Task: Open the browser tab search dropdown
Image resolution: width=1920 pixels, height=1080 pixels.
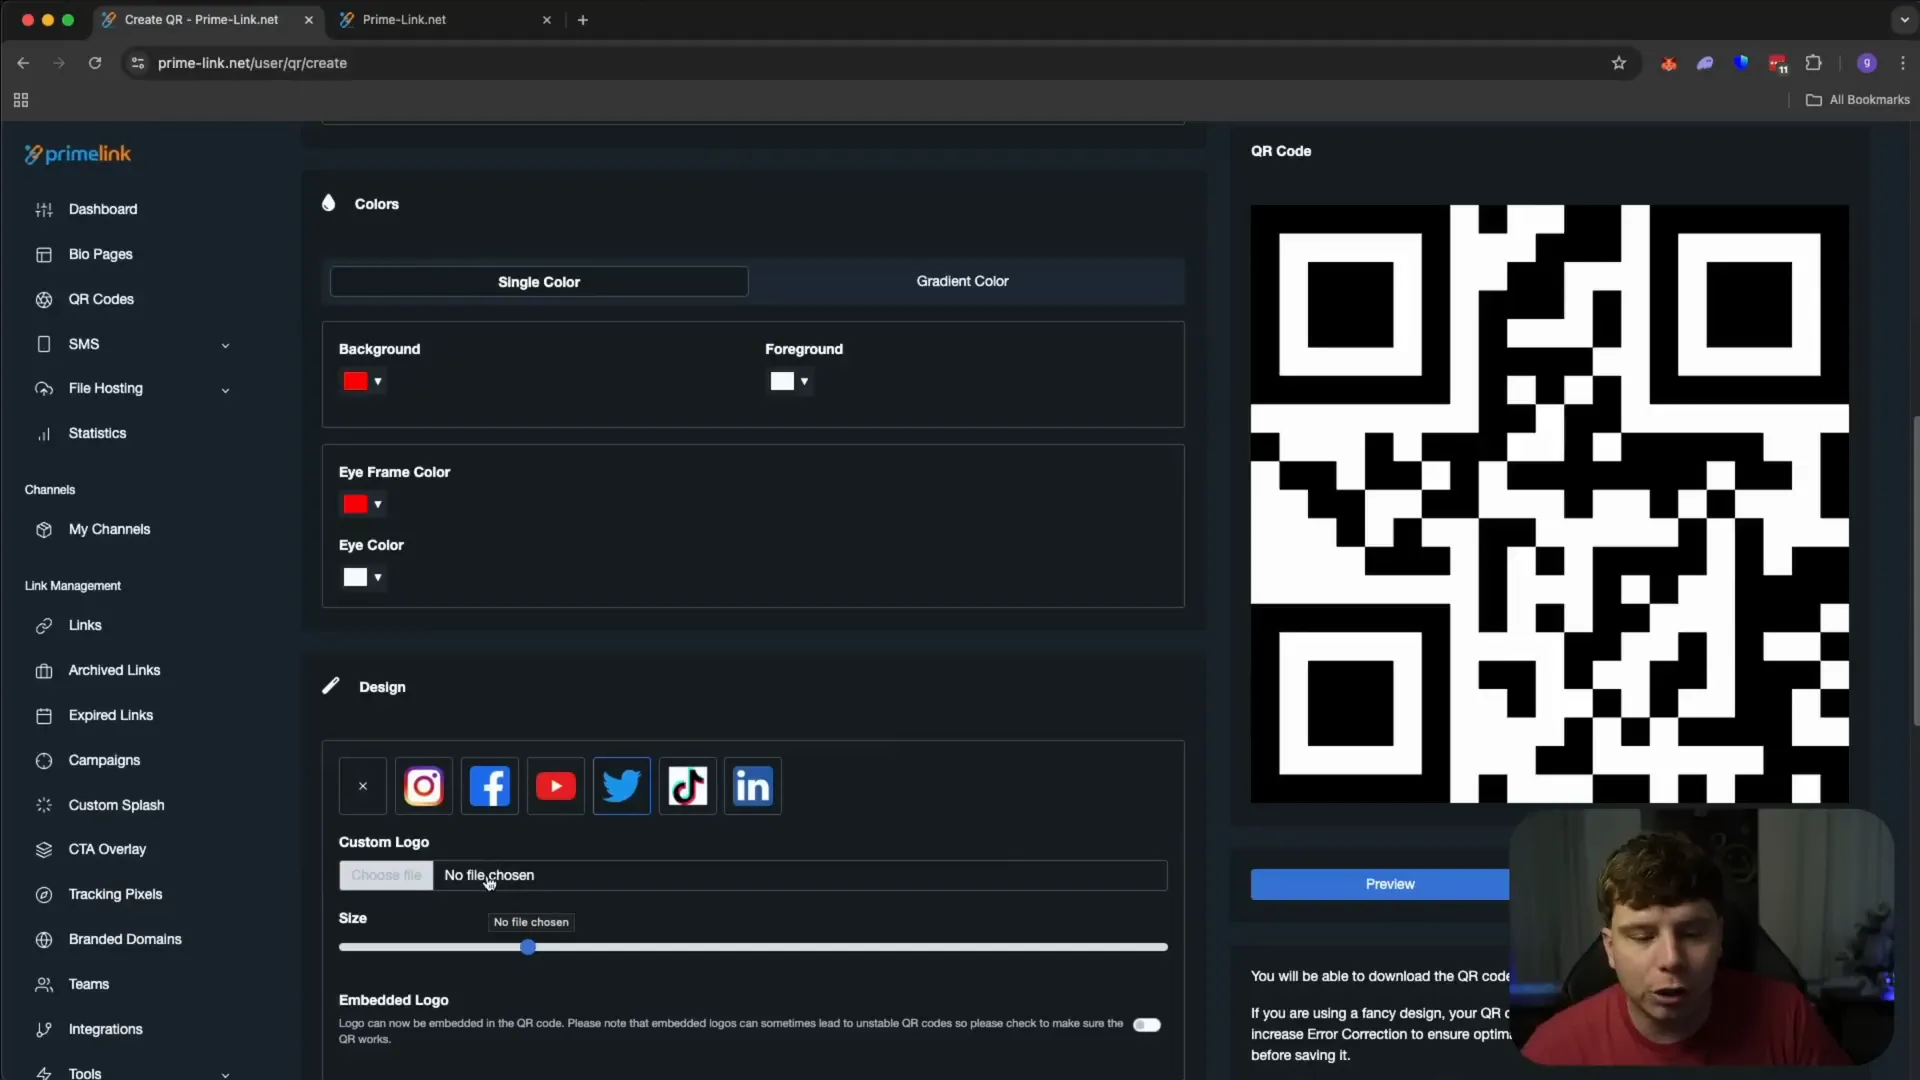Action: click(1903, 19)
